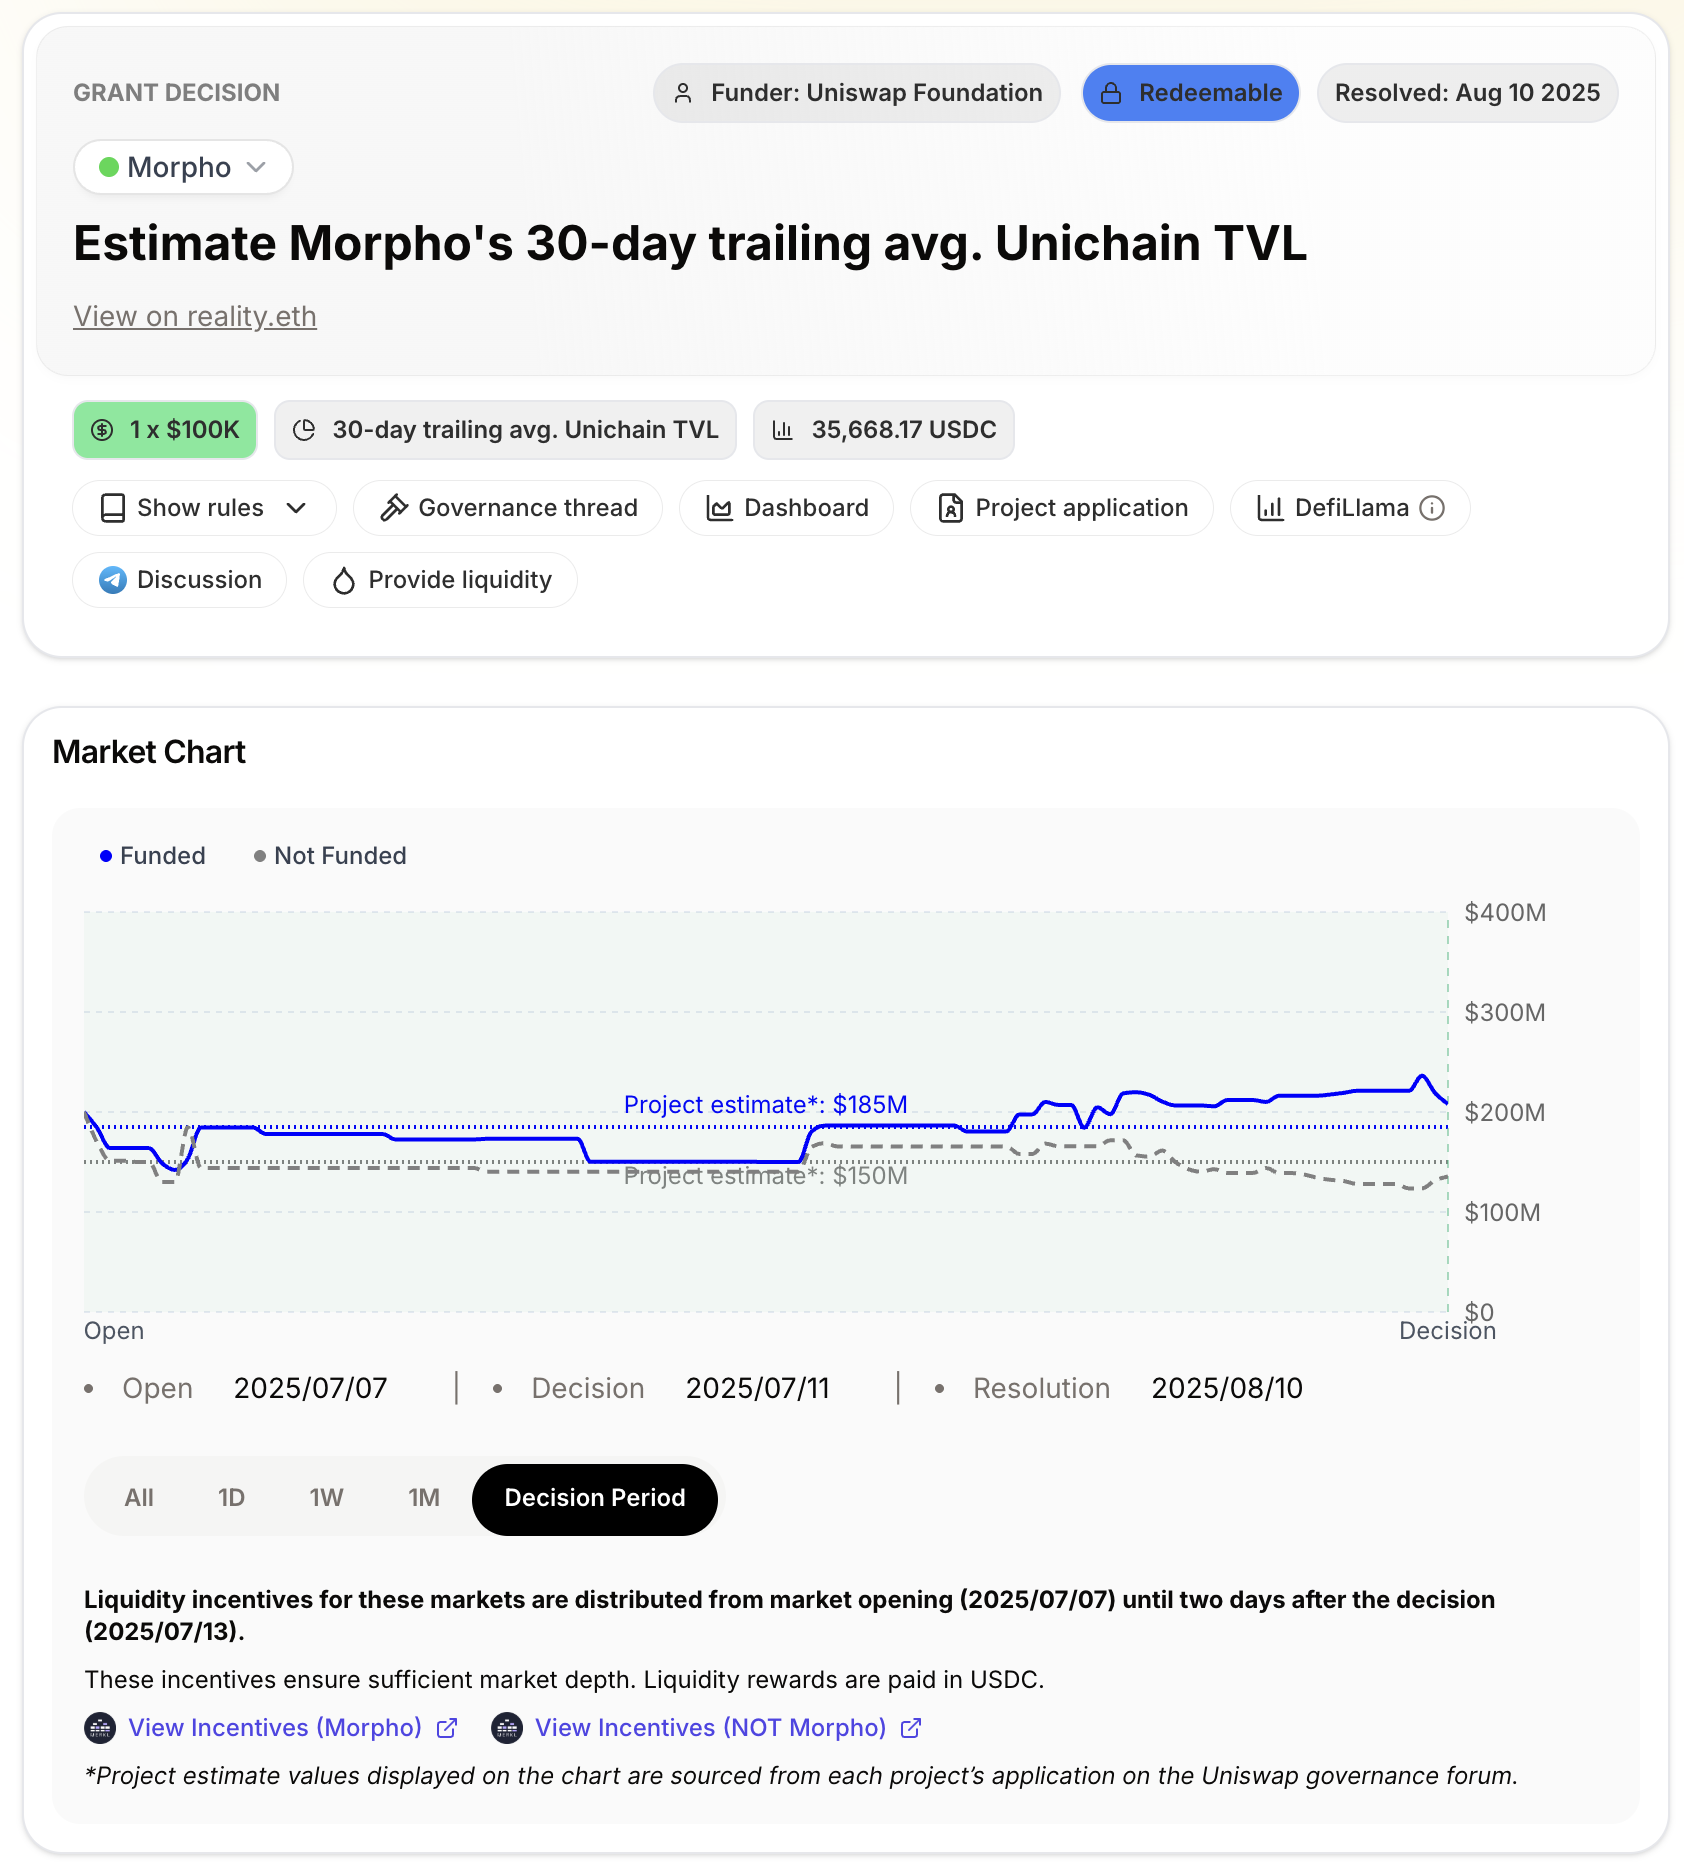
Task: Click the Governance thread gavel icon
Action: tap(394, 508)
